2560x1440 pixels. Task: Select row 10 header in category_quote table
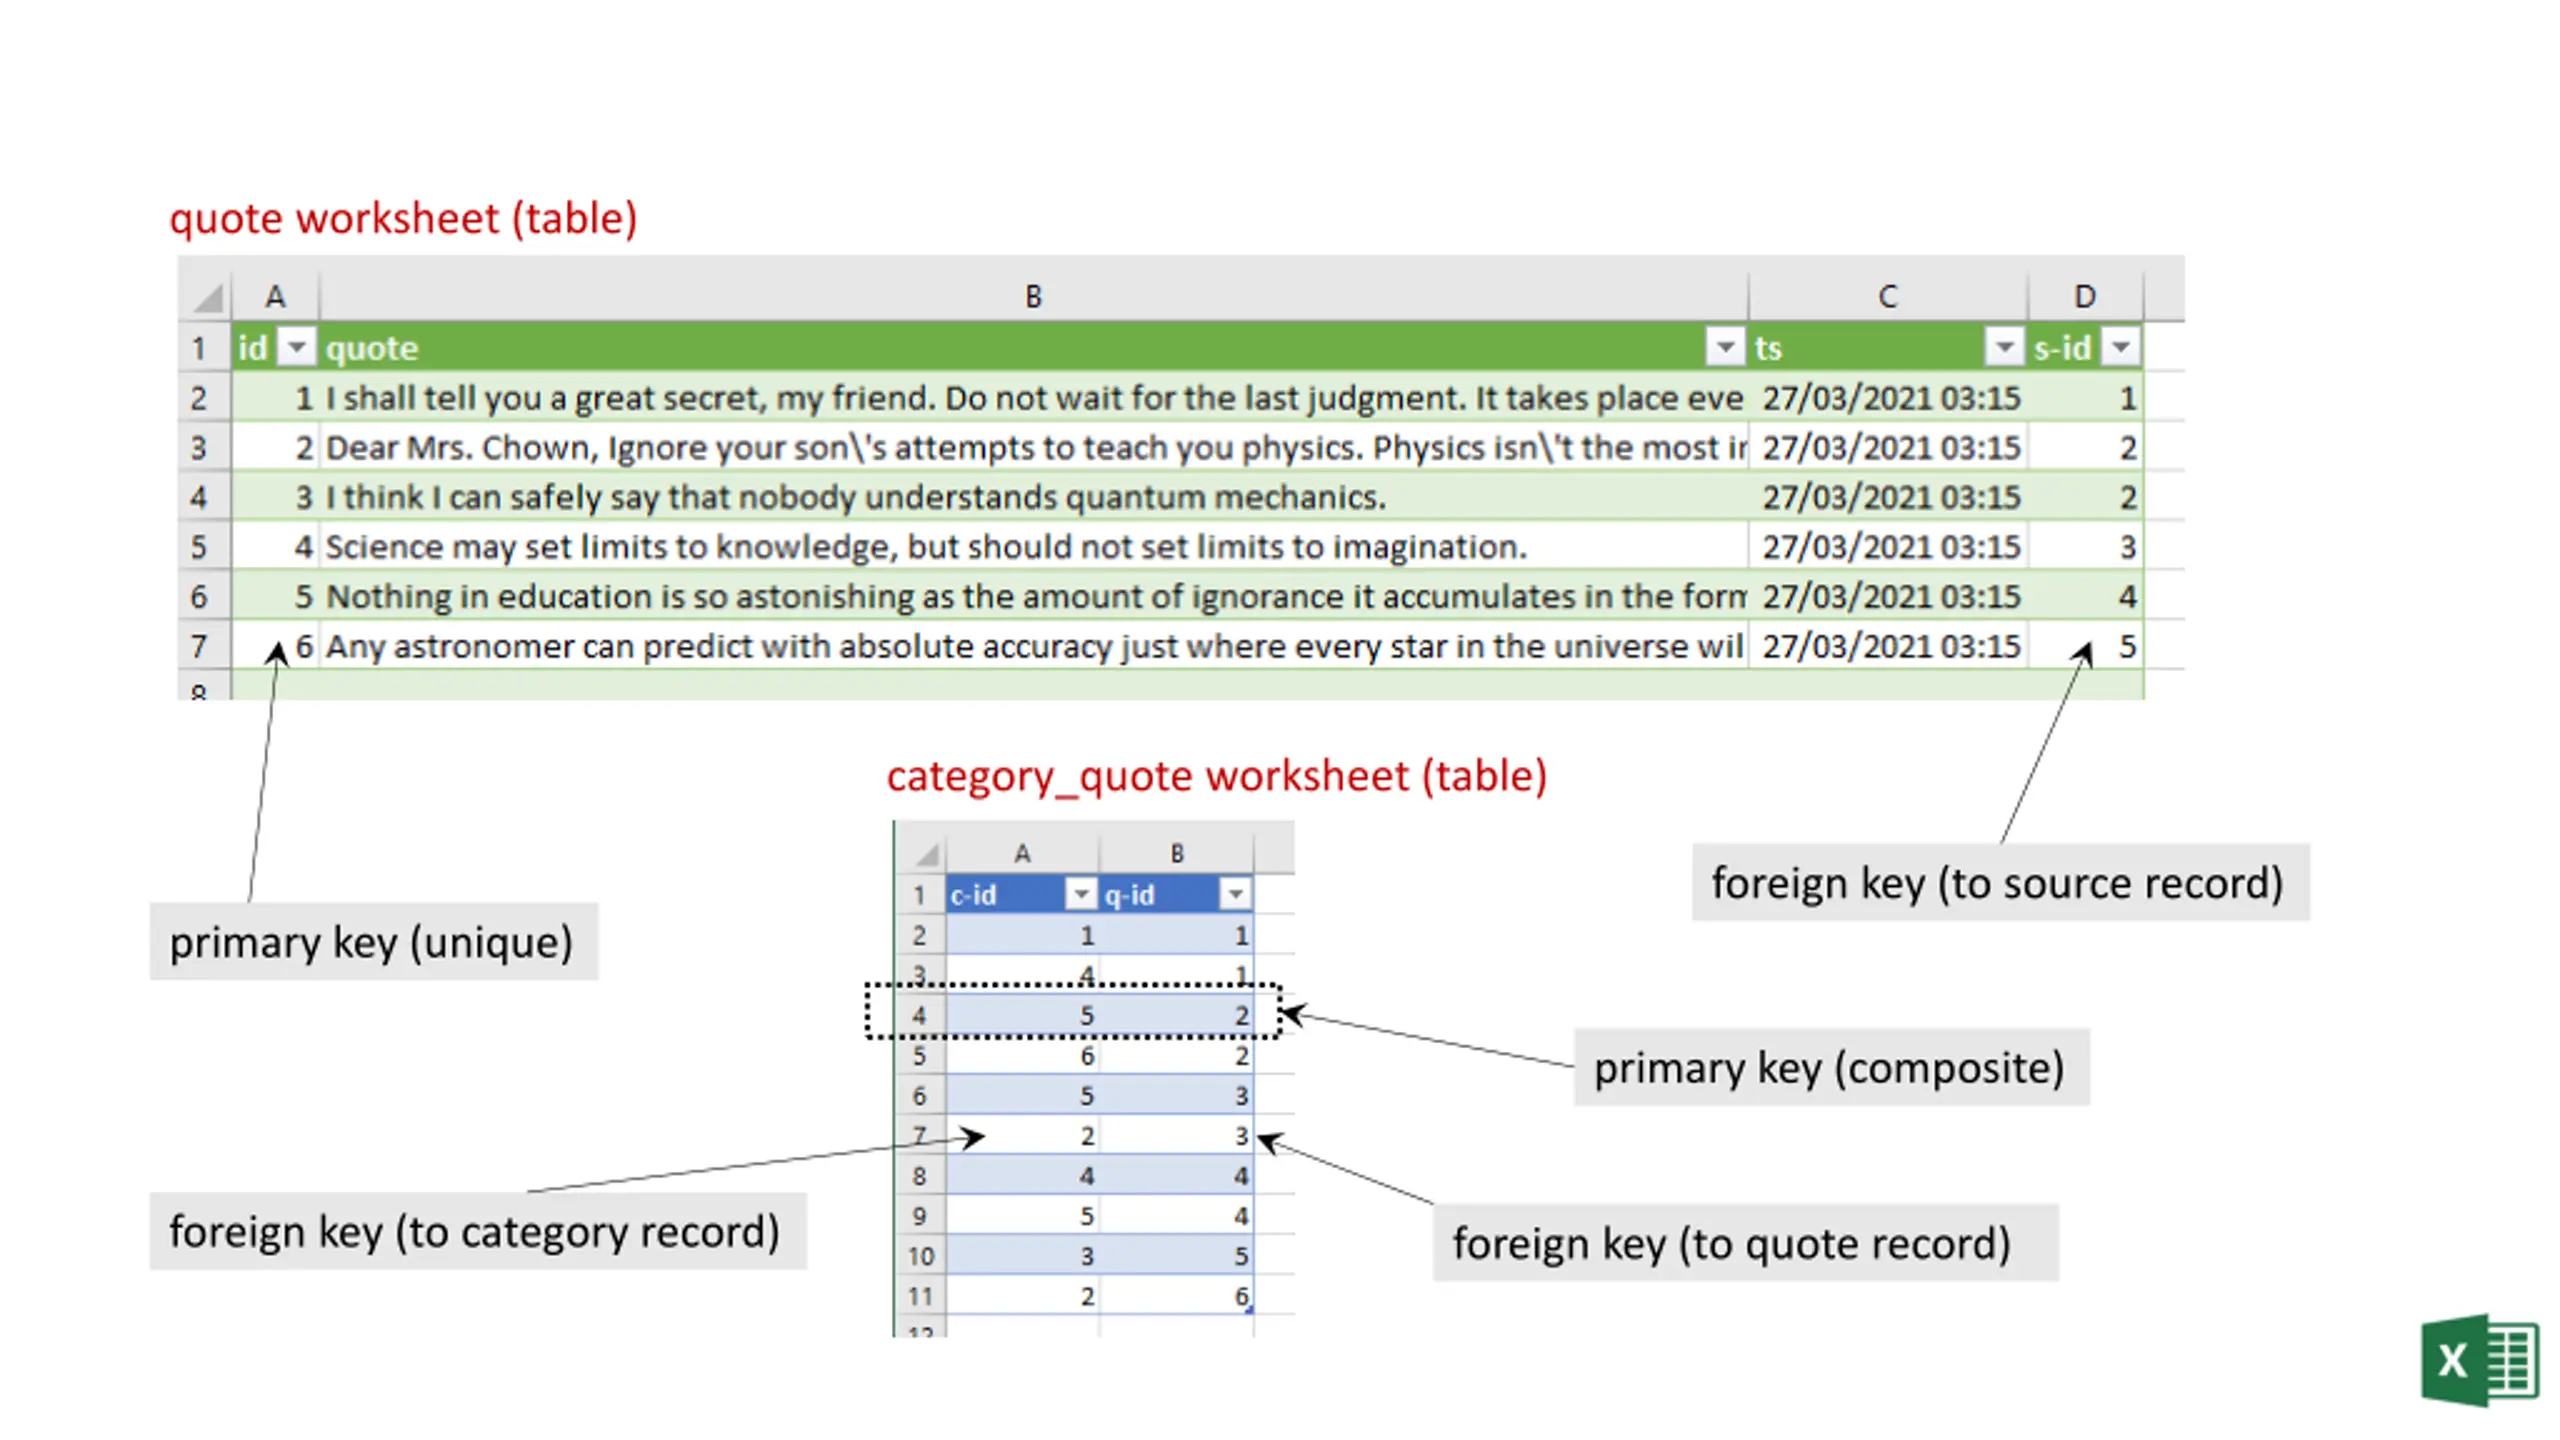point(920,1256)
